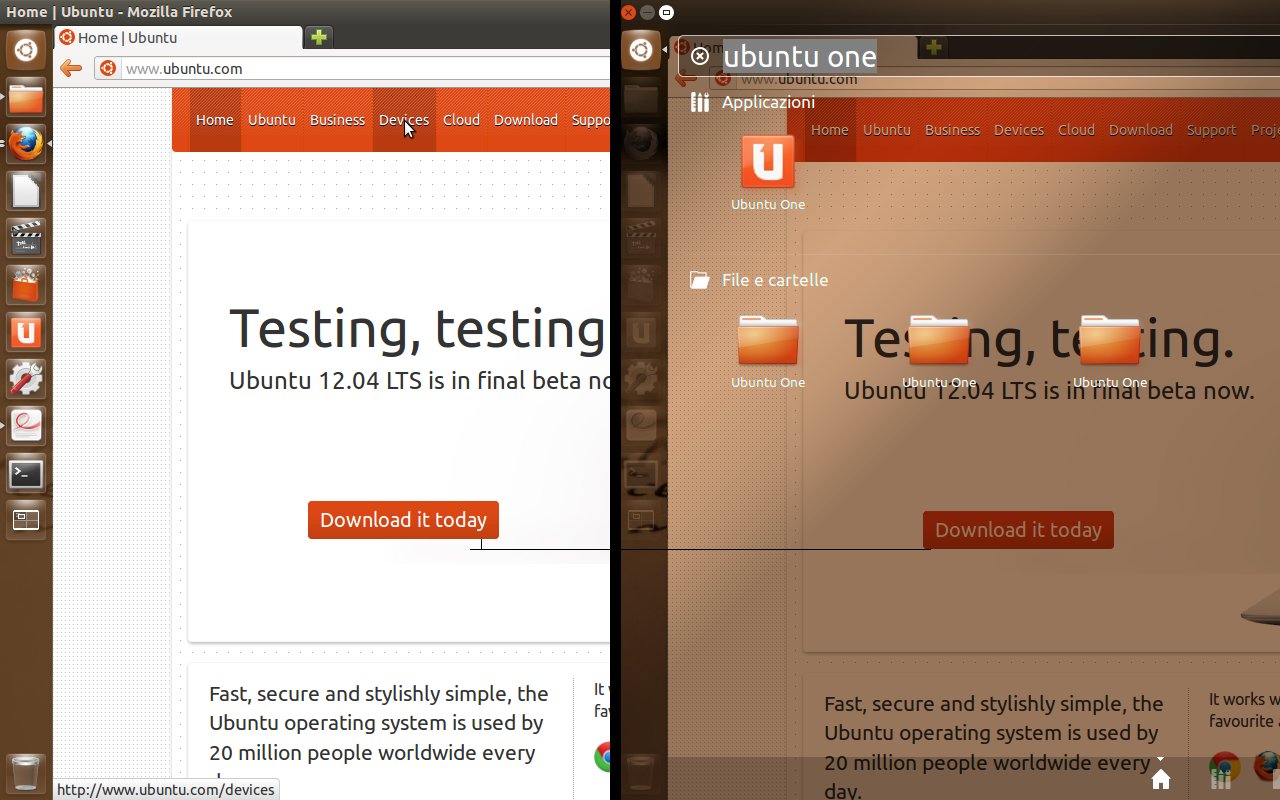
Task: Click the 'Testing, testing' headline in left Firefox
Action: click(419, 328)
